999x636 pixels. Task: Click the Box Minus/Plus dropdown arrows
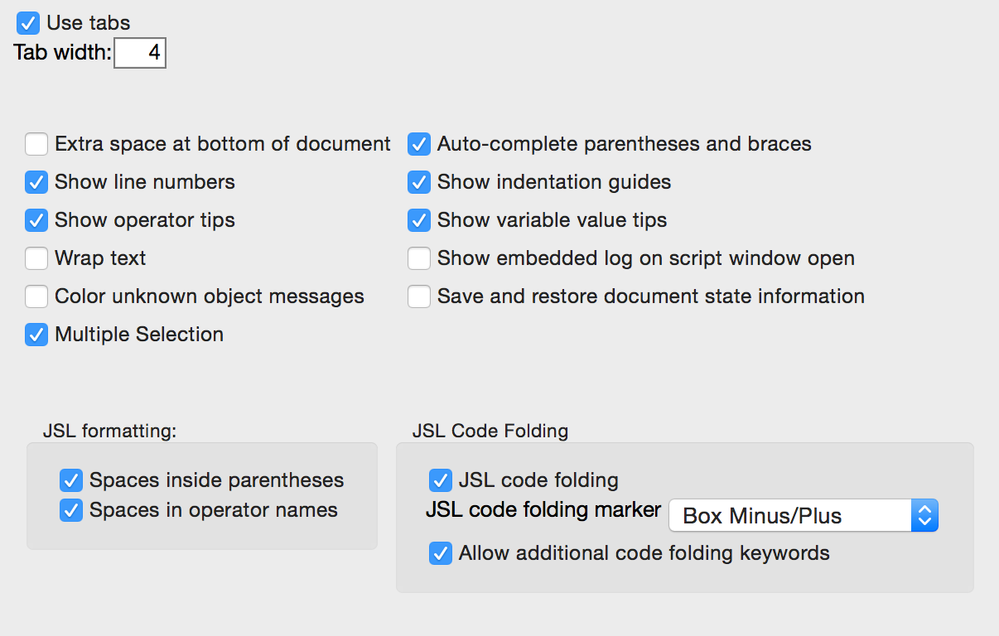pos(924,516)
